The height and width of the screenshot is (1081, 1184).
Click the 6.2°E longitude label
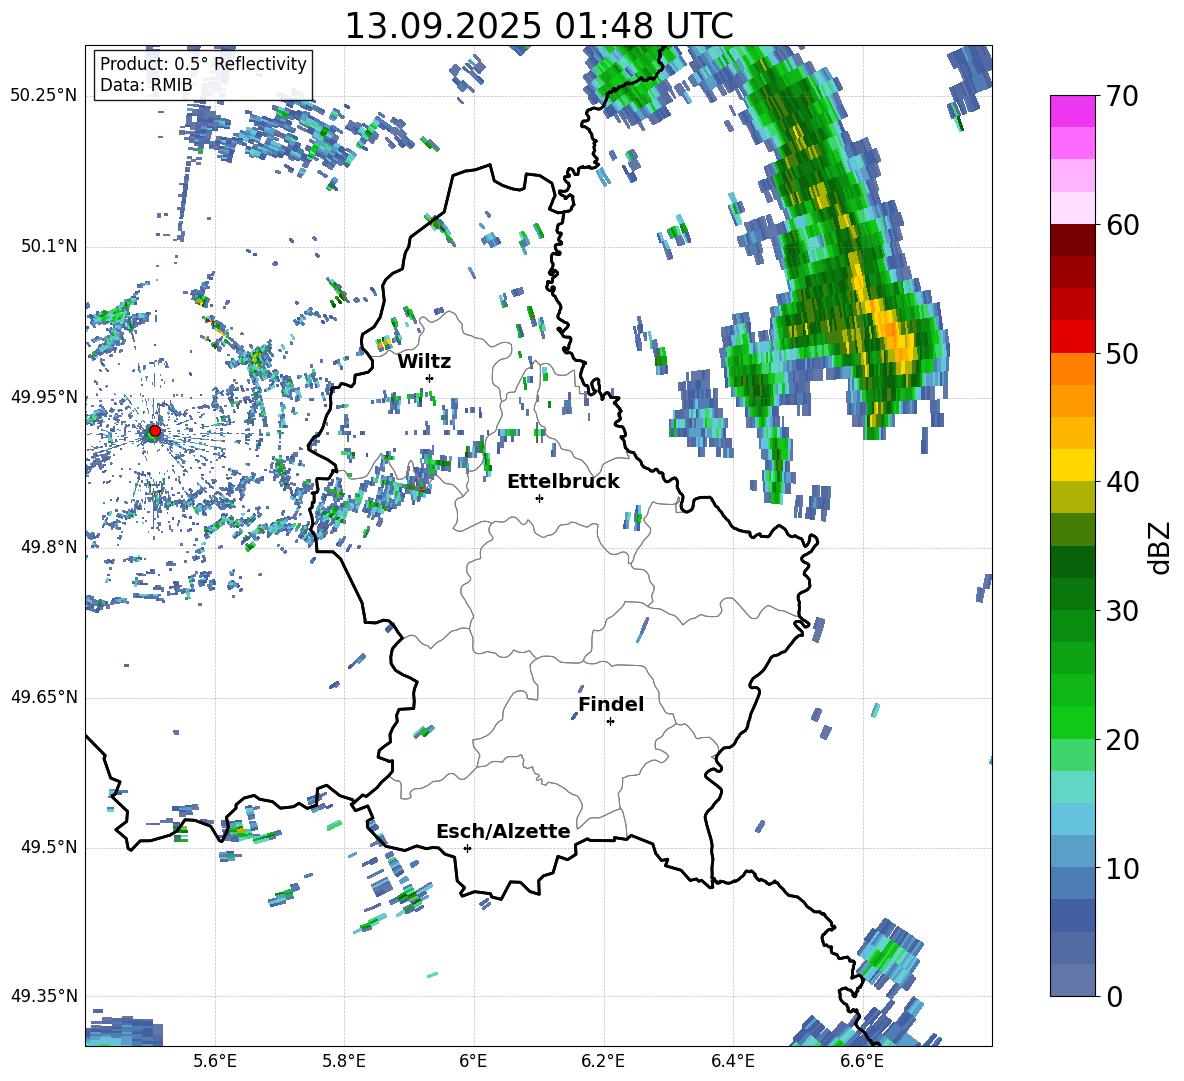point(603,1061)
